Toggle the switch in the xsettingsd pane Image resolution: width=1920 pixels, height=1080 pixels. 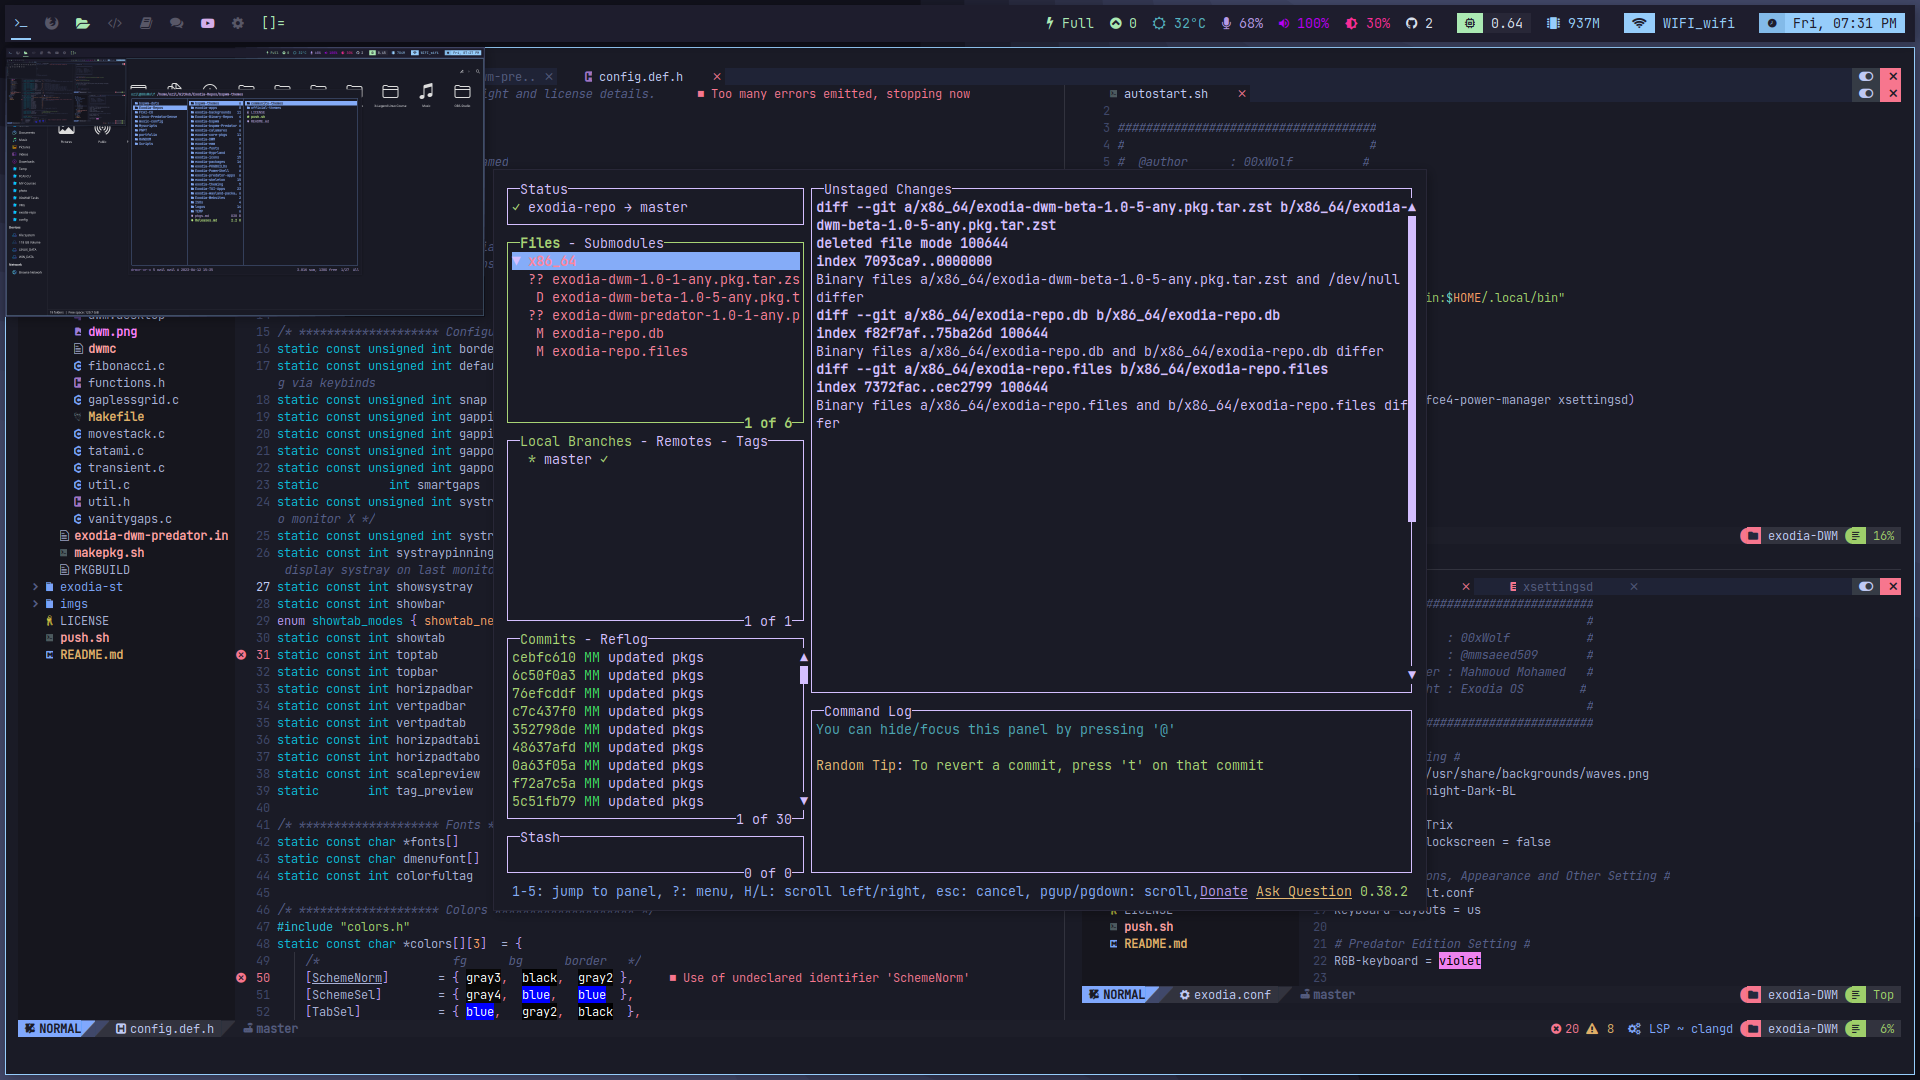[x=1866, y=587]
